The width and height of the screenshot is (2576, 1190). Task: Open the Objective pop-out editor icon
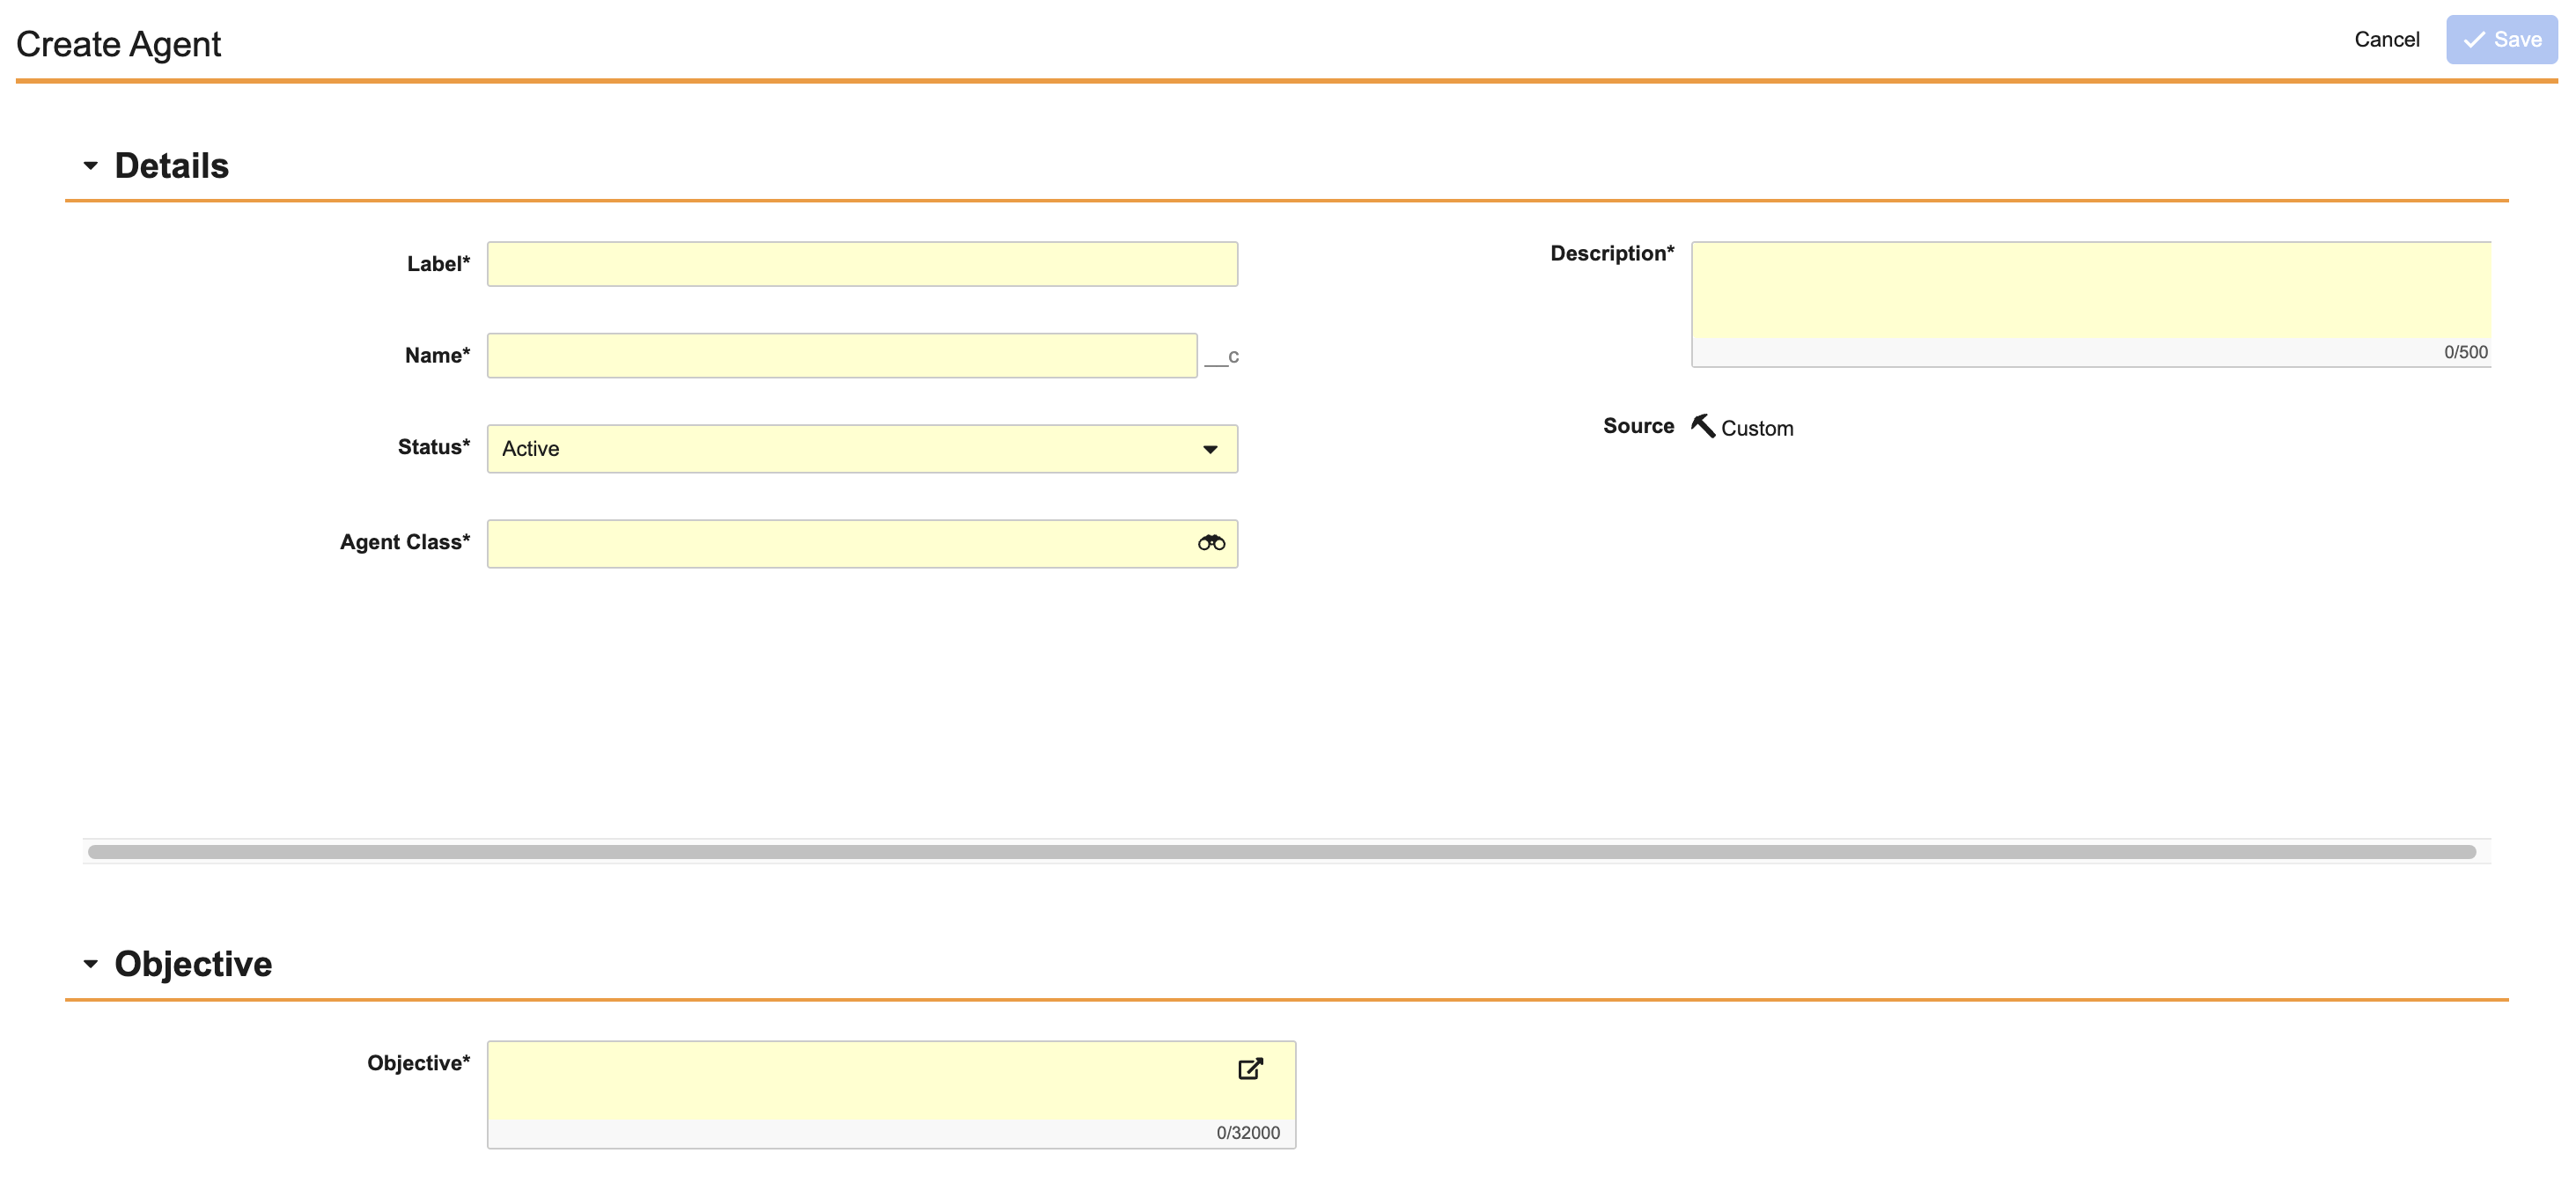tap(1250, 1068)
